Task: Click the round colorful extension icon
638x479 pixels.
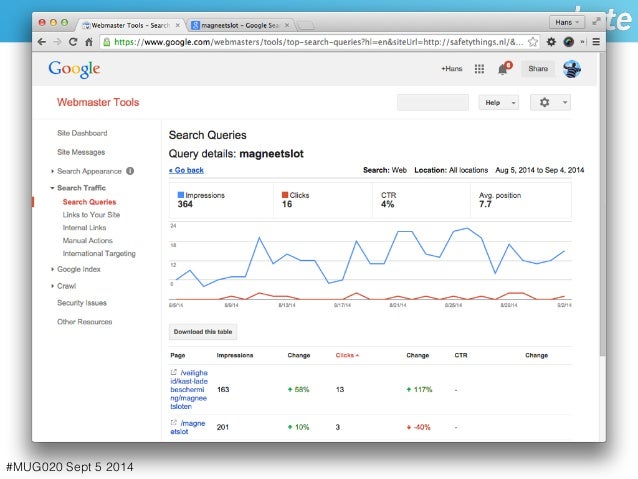Action: pyautogui.click(x=568, y=42)
